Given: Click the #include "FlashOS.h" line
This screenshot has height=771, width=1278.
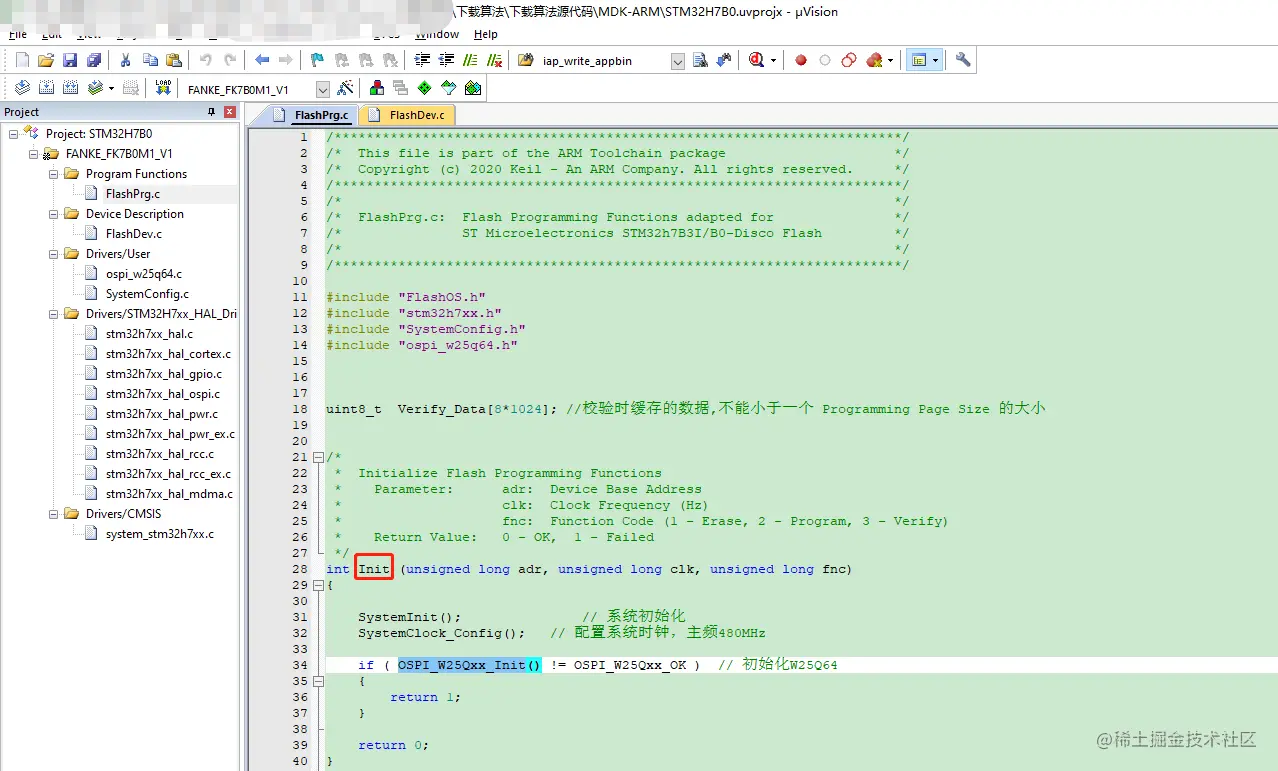Looking at the screenshot, I should click(x=406, y=297).
